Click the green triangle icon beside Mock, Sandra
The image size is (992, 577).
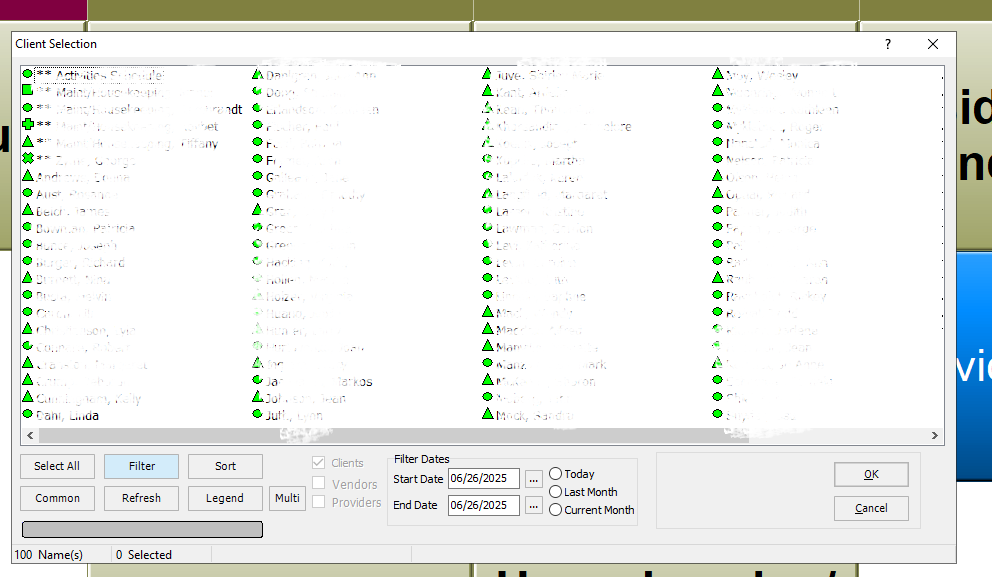click(487, 414)
